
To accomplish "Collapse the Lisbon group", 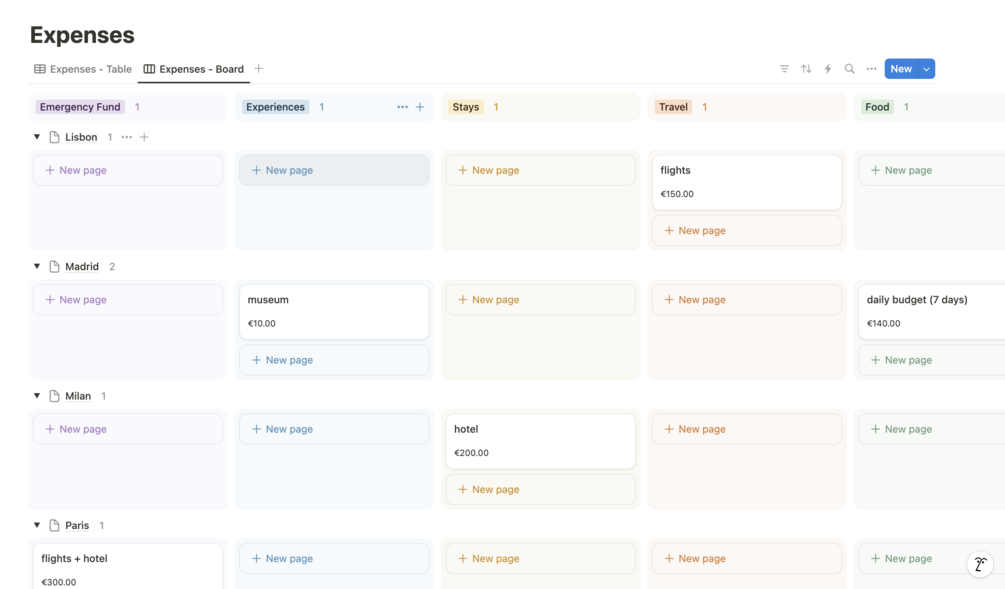I will coord(37,137).
